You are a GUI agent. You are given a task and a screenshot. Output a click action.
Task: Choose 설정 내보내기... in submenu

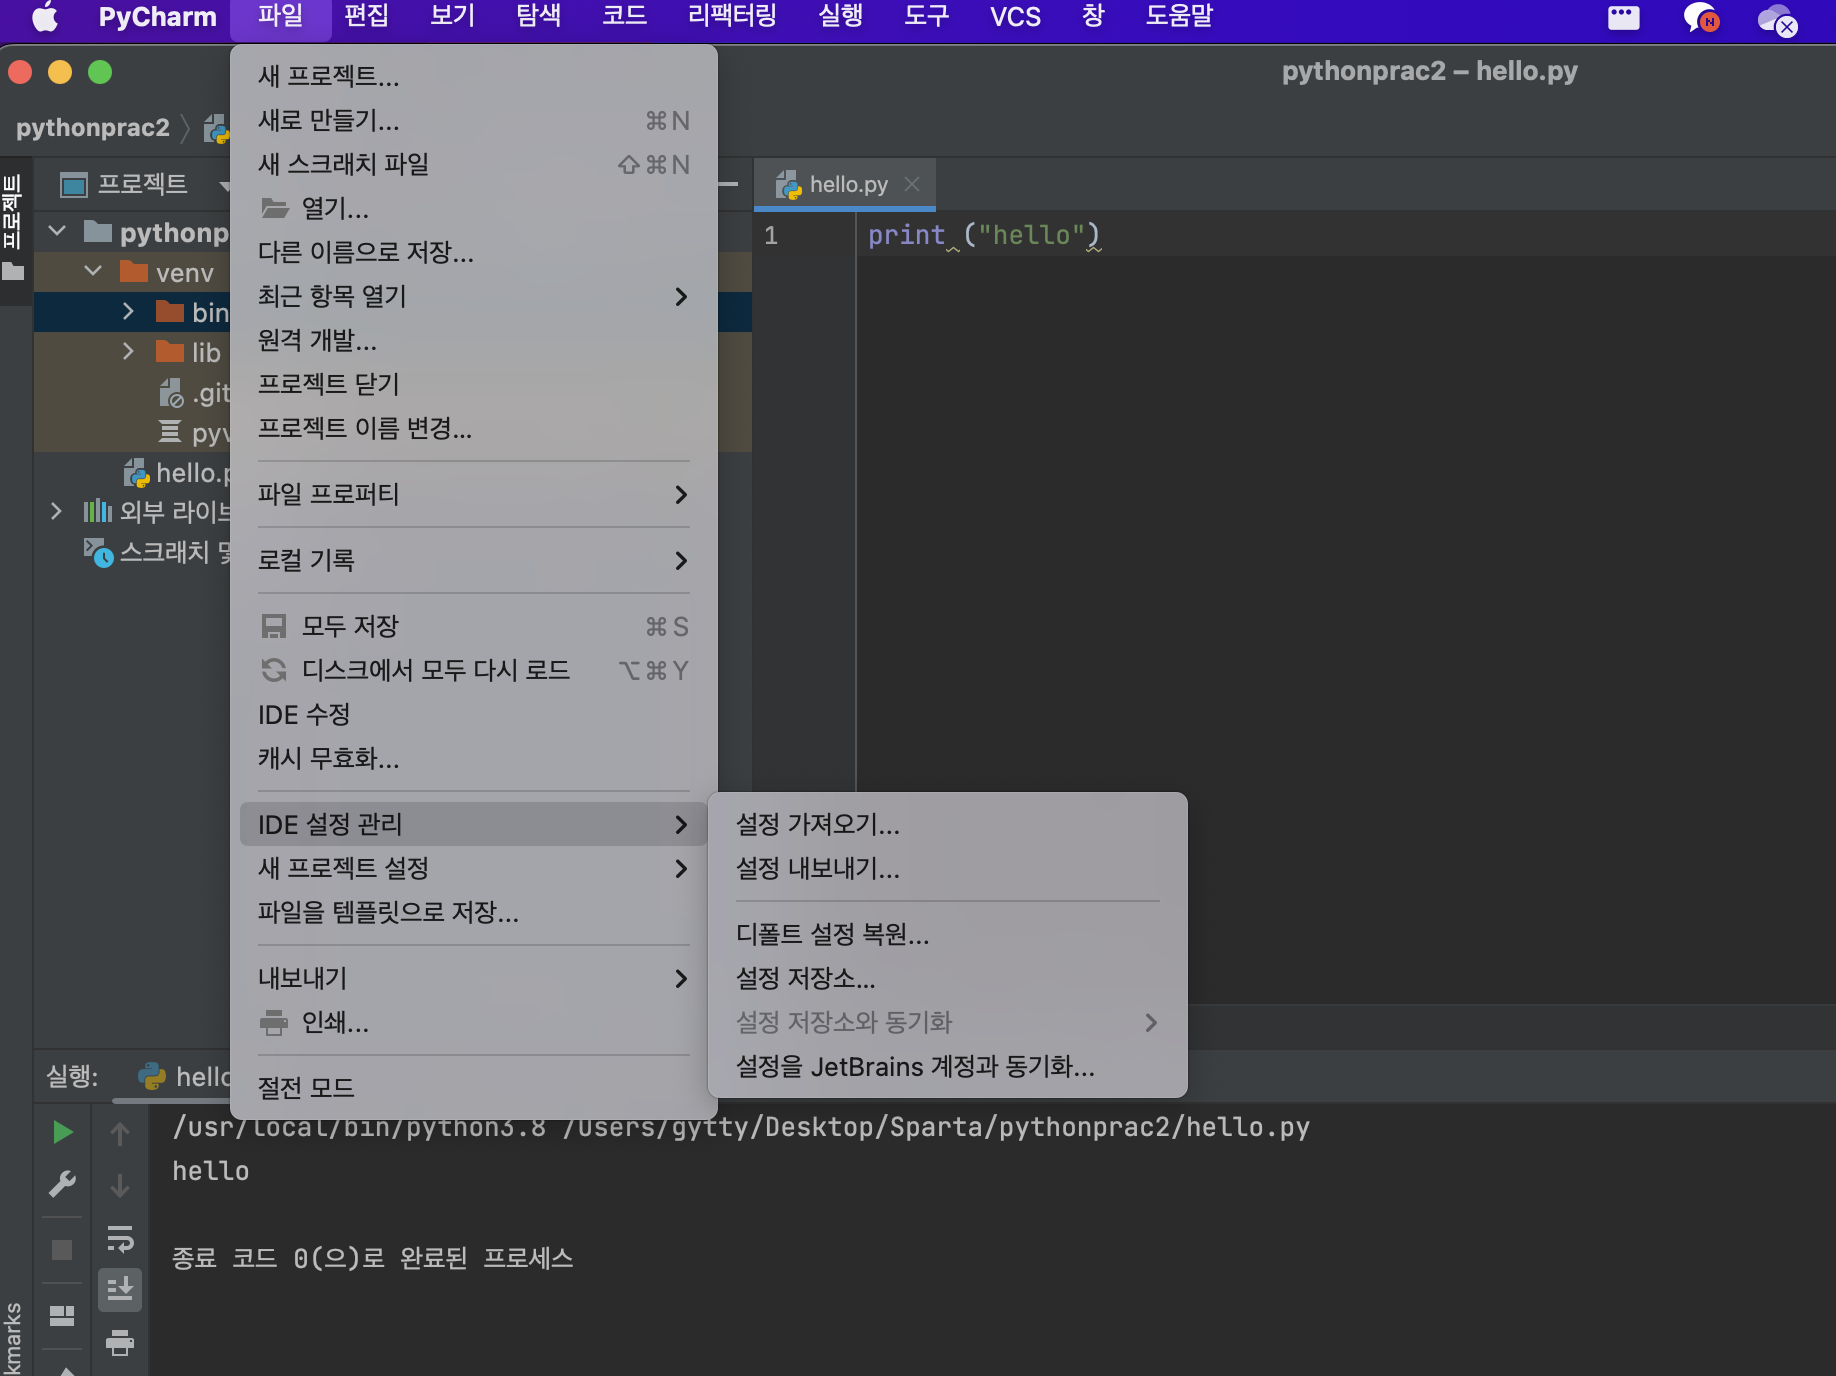point(947,868)
